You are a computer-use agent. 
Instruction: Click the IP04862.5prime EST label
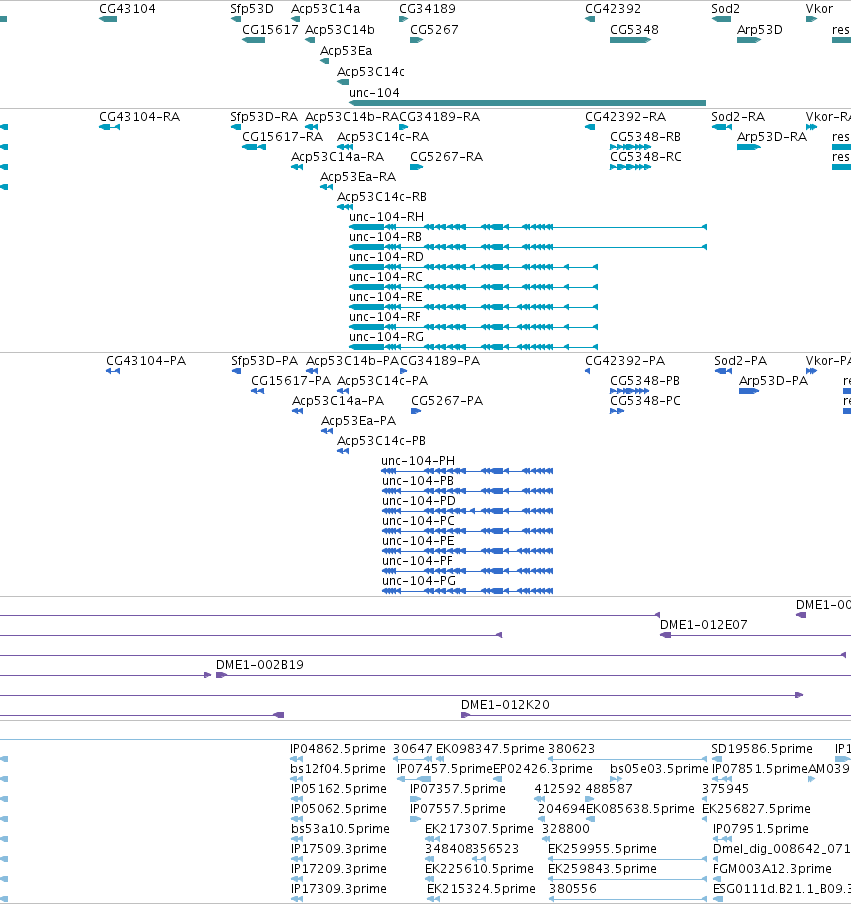338,748
